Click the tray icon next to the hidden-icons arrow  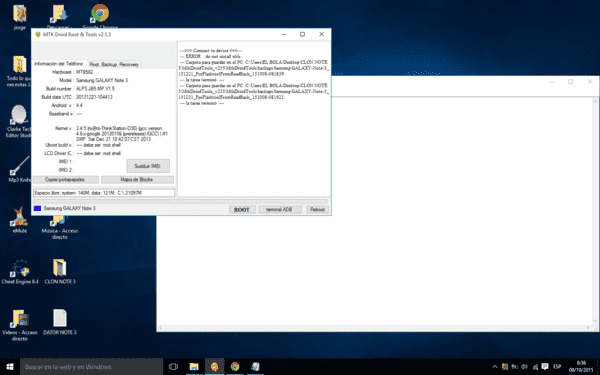click(x=505, y=367)
